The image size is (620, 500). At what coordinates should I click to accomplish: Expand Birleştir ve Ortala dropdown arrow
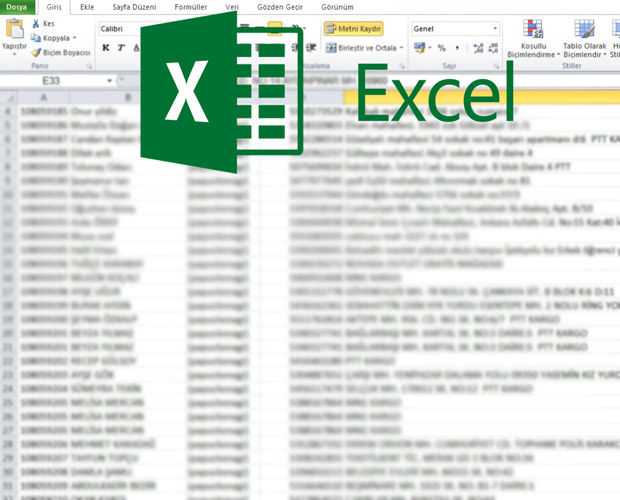404,47
